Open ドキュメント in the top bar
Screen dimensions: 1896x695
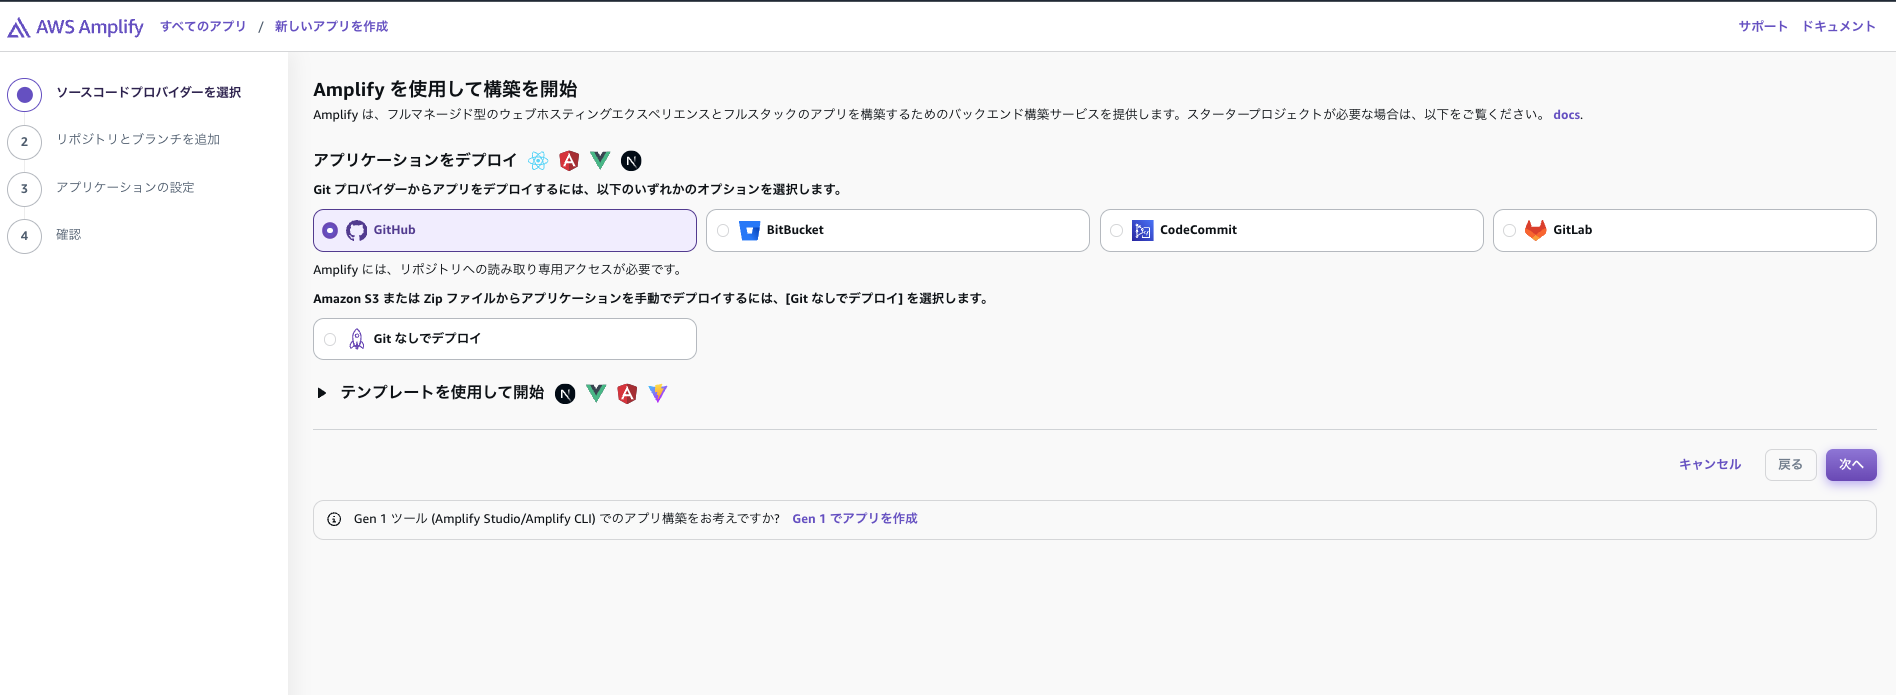click(1839, 27)
